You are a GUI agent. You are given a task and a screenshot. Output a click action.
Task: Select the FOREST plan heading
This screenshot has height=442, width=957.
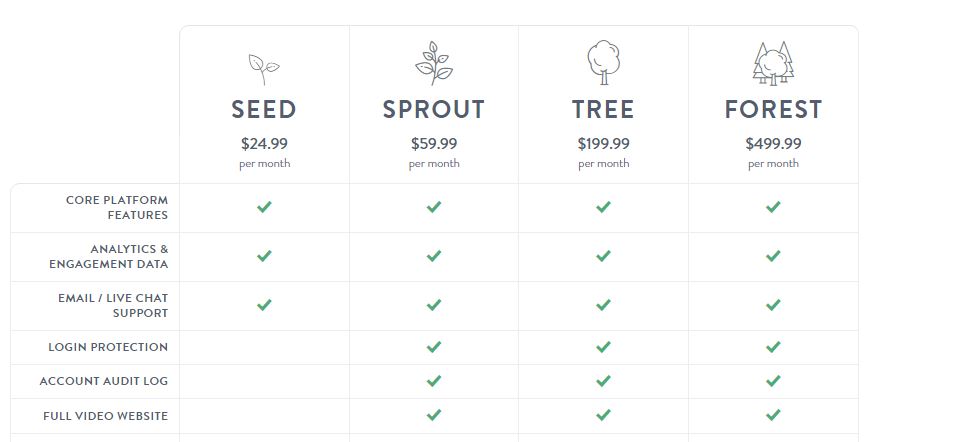point(773,110)
